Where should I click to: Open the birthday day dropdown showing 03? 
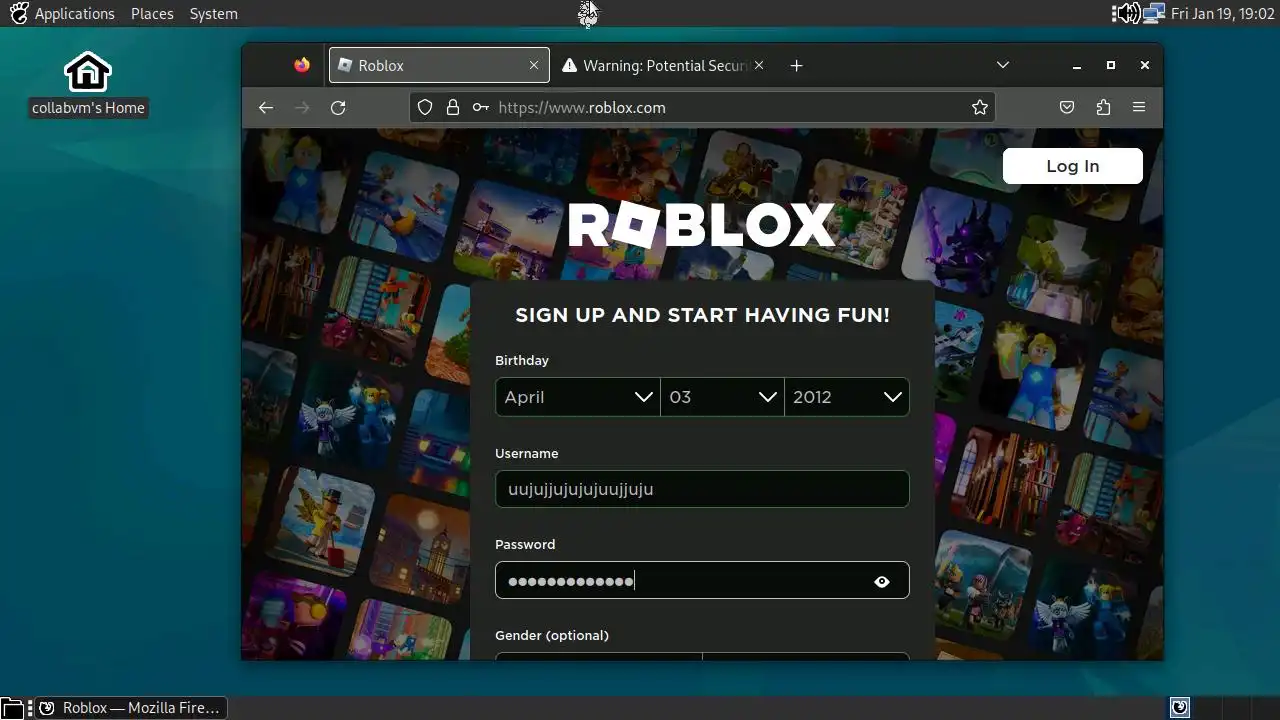(722, 397)
